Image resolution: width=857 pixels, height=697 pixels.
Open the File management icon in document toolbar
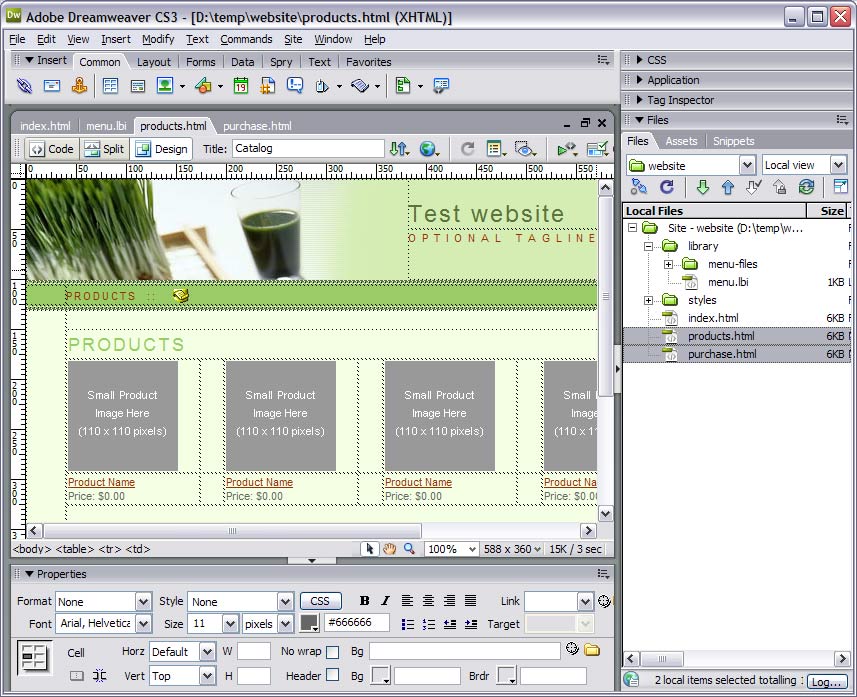coord(400,149)
